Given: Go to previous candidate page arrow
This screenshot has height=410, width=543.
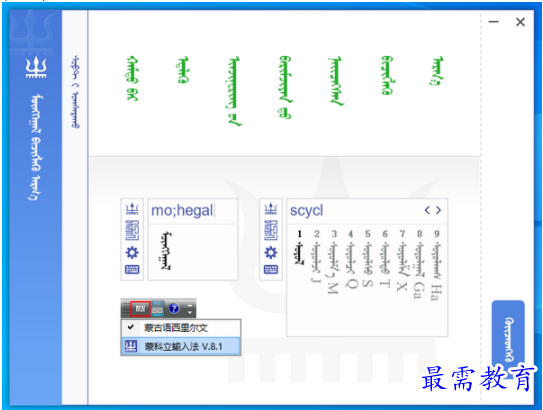Looking at the screenshot, I should (x=427, y=210).
